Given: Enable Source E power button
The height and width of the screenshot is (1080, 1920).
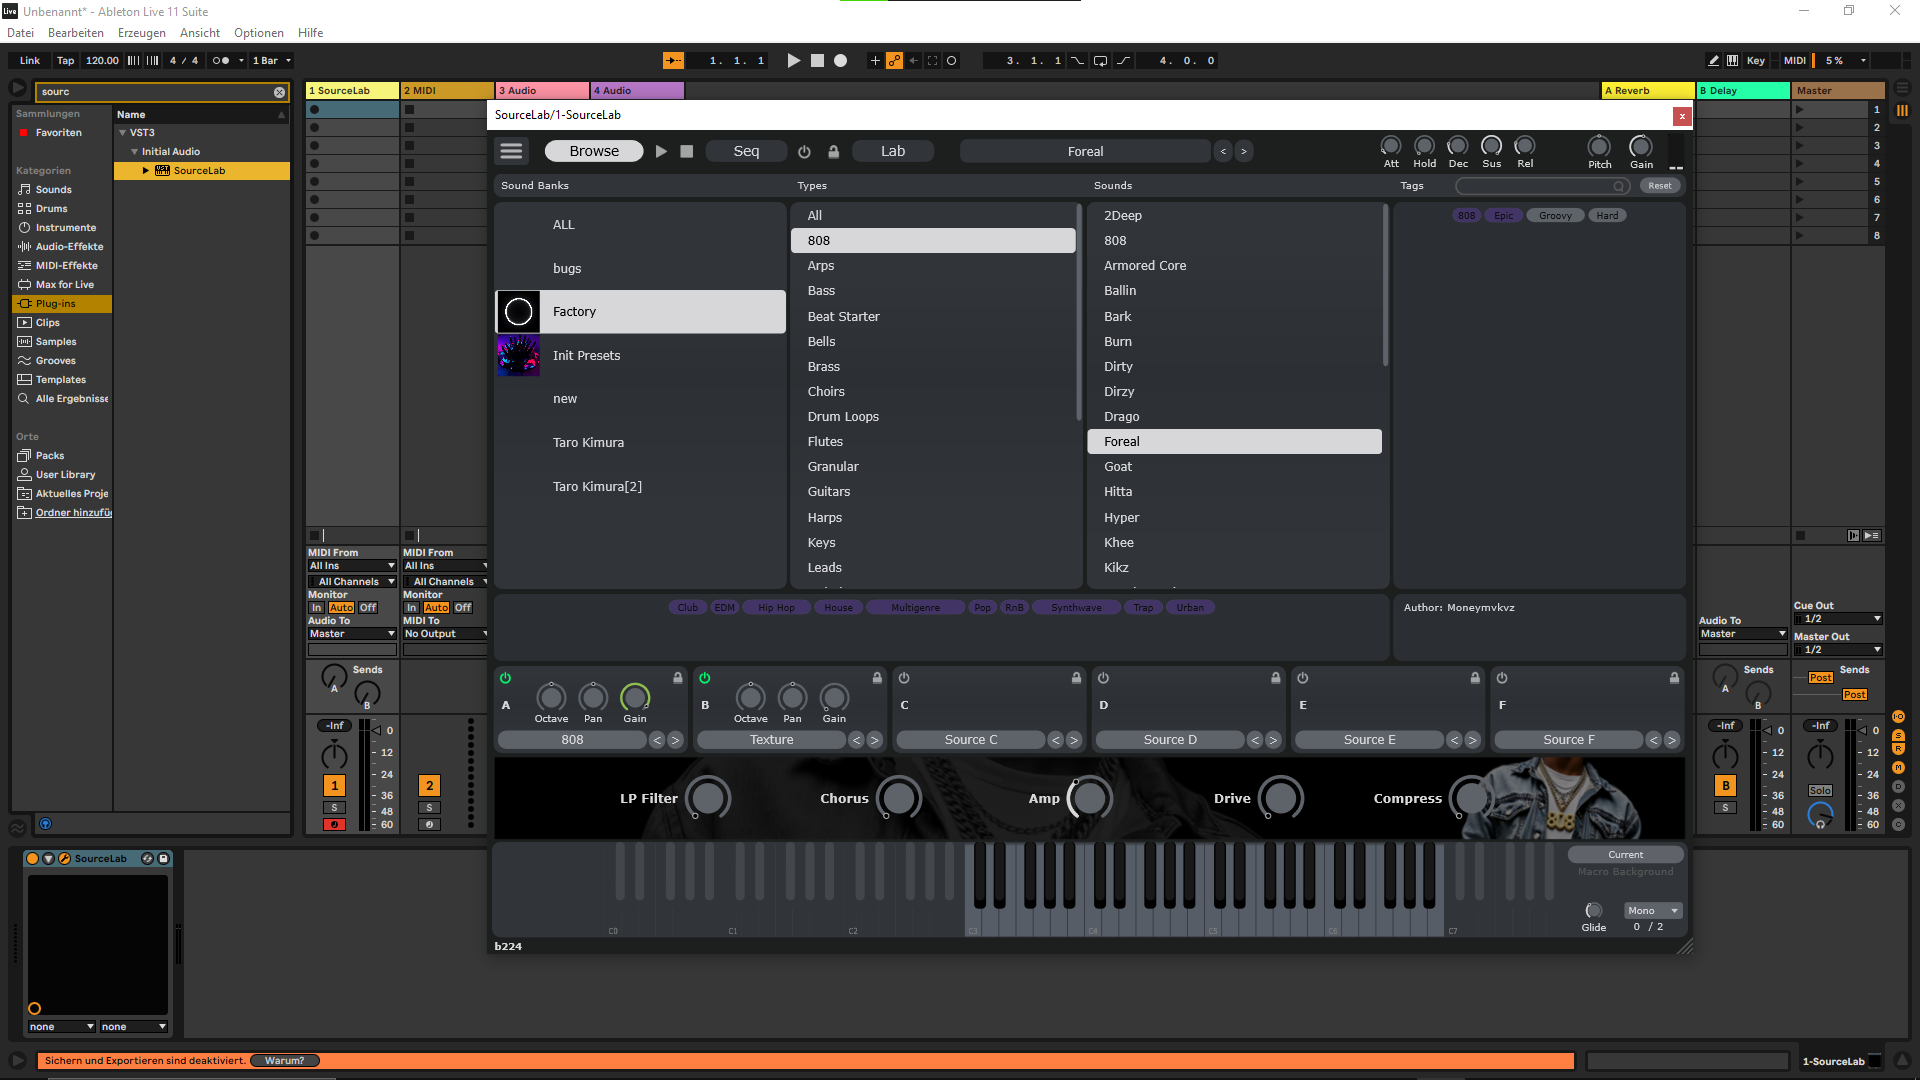Looking at the screenshot, I should (x=1303, y=678).
